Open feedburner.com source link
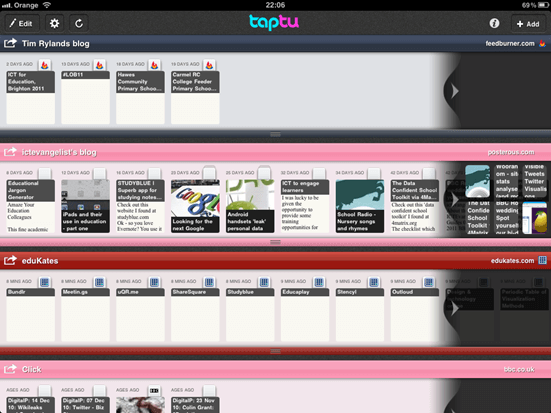The image size is (551, 413). coord(510,43)
